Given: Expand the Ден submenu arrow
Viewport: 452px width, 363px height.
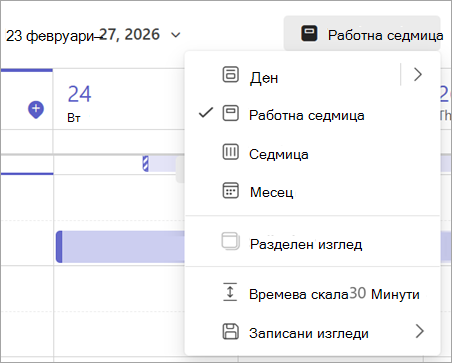Looking at the screenshot, I should point(418,74).
